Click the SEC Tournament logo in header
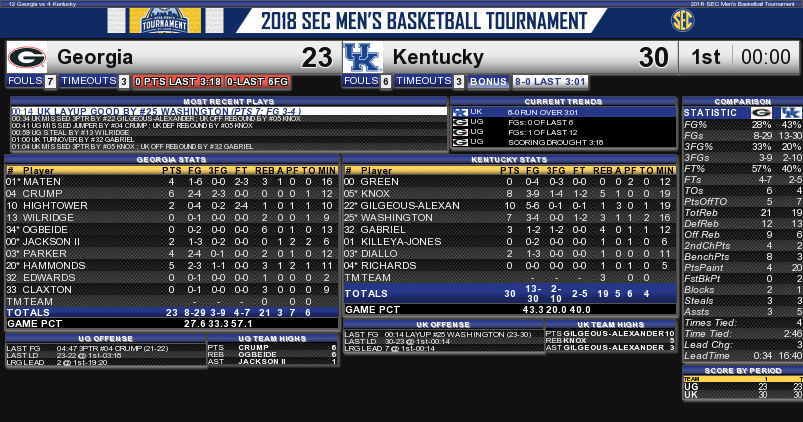Viewport: 803px width, 422px height. [165, 20]
